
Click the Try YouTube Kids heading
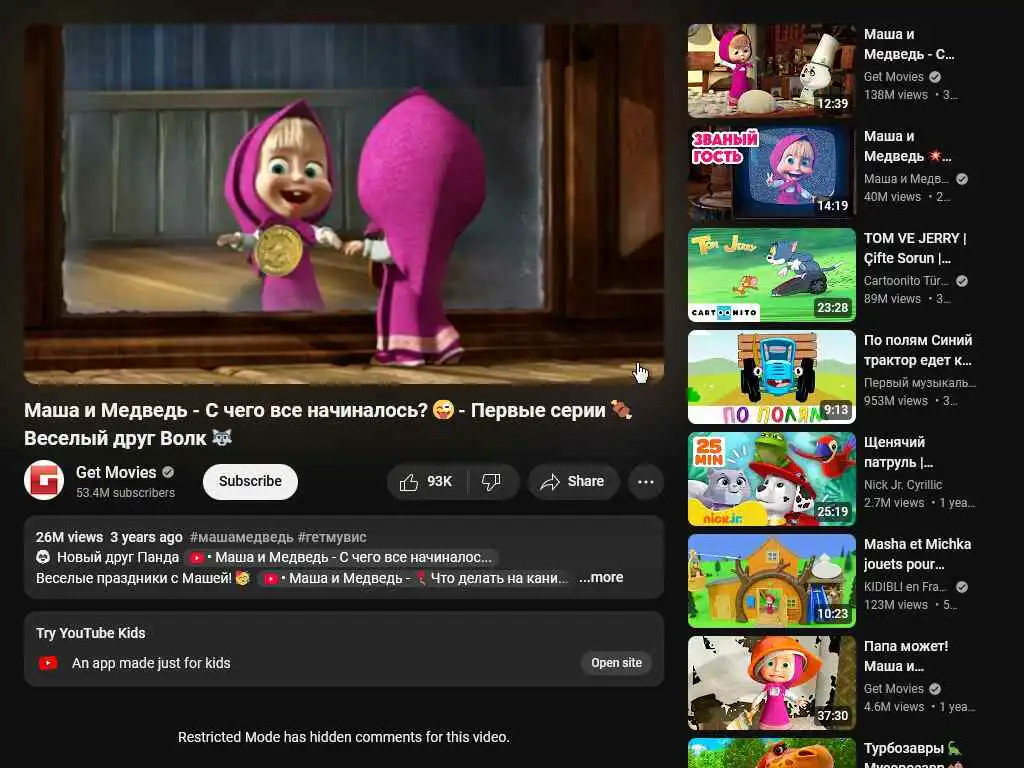pos(91,633)
